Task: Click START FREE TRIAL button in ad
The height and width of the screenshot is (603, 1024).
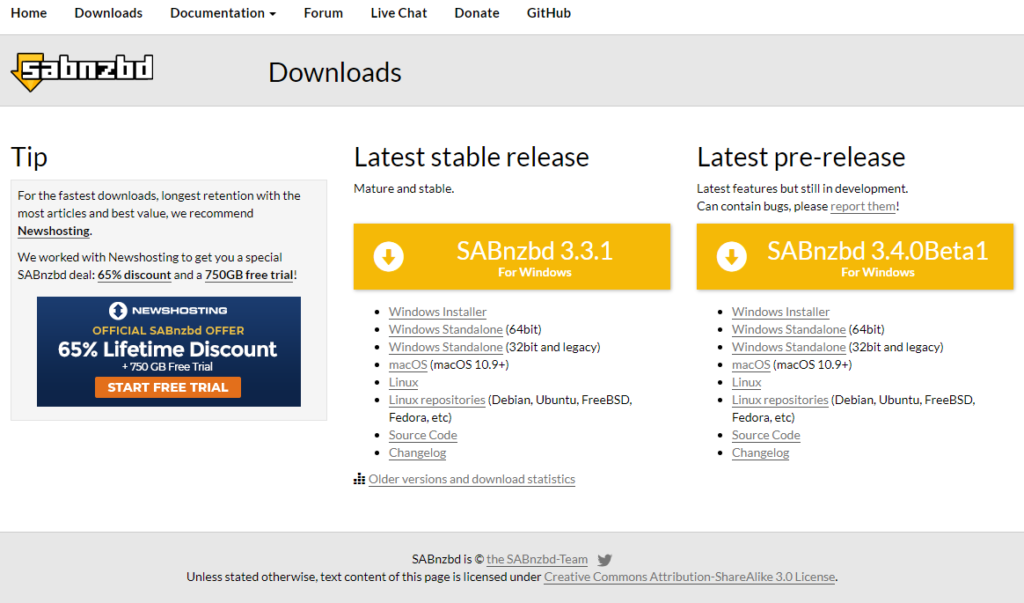Action: (x=168, y=387)
